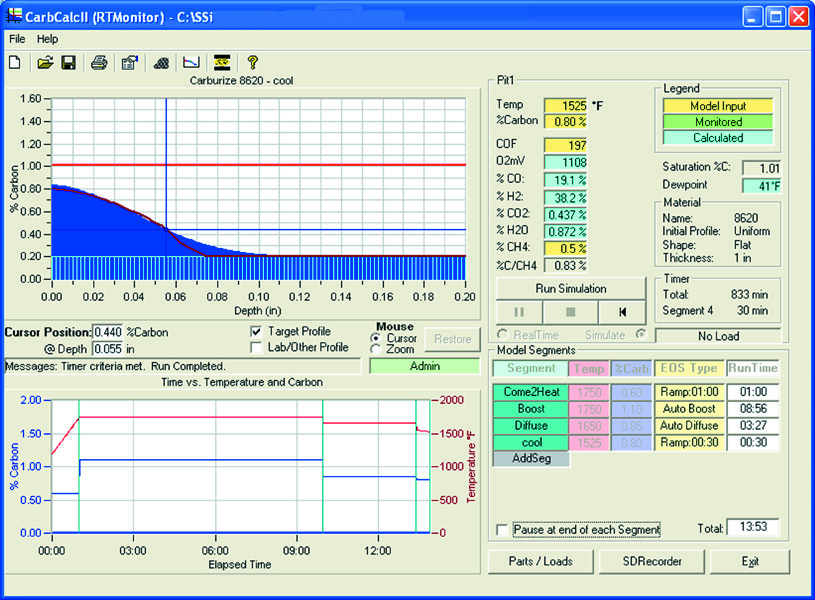This screenshot has height=600, width=815.
Task: Click the Come2Heat Temp cell 1750
Action: (x=588, y=392)
